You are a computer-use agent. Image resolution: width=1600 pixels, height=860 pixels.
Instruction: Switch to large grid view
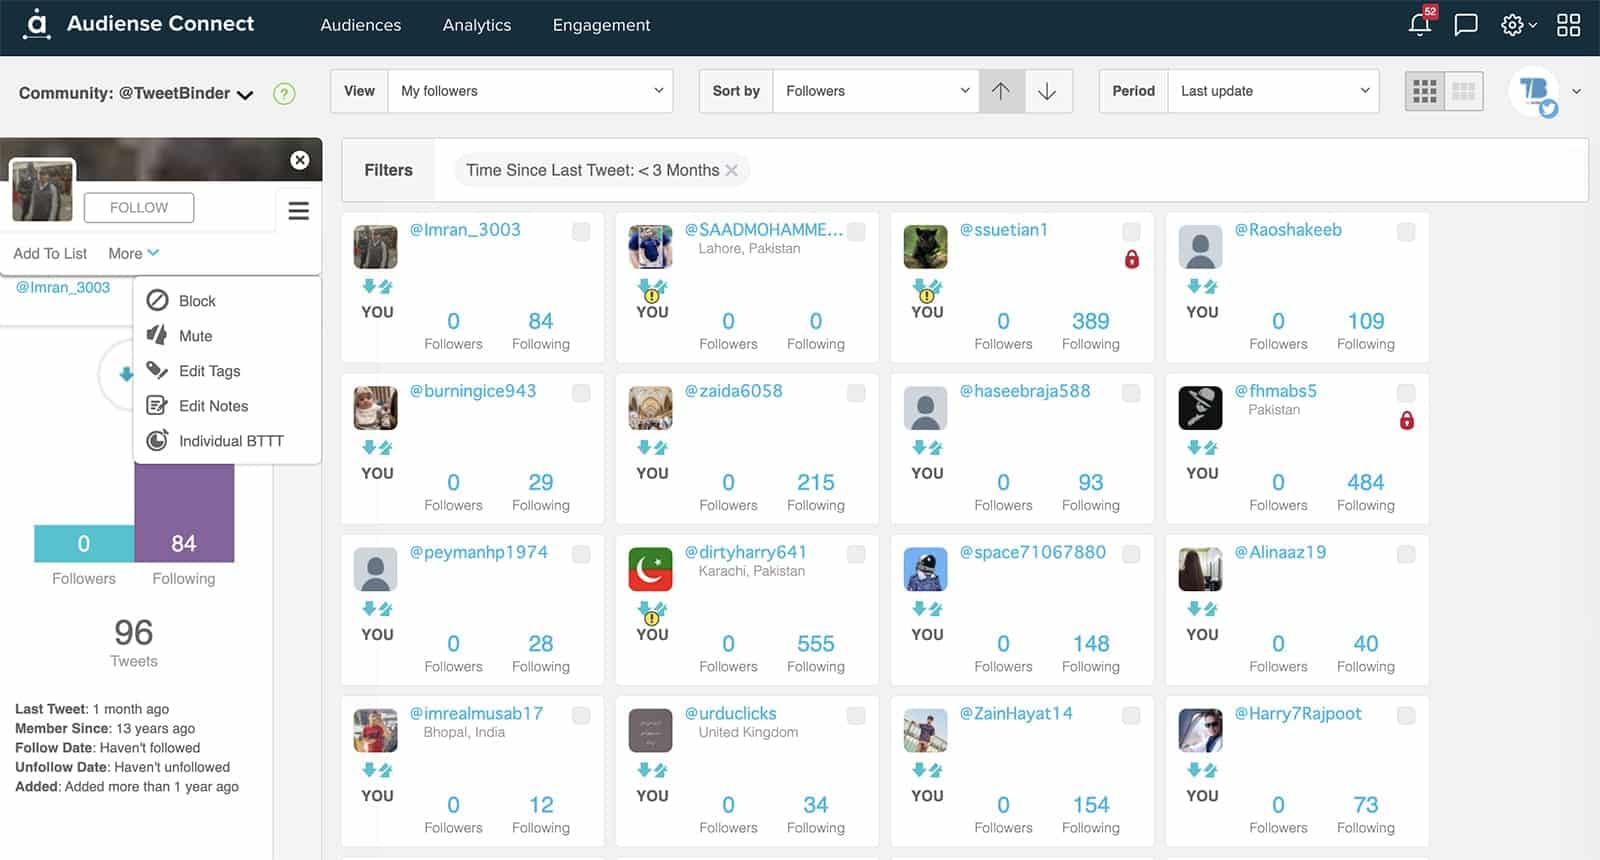click(1425, 91)
